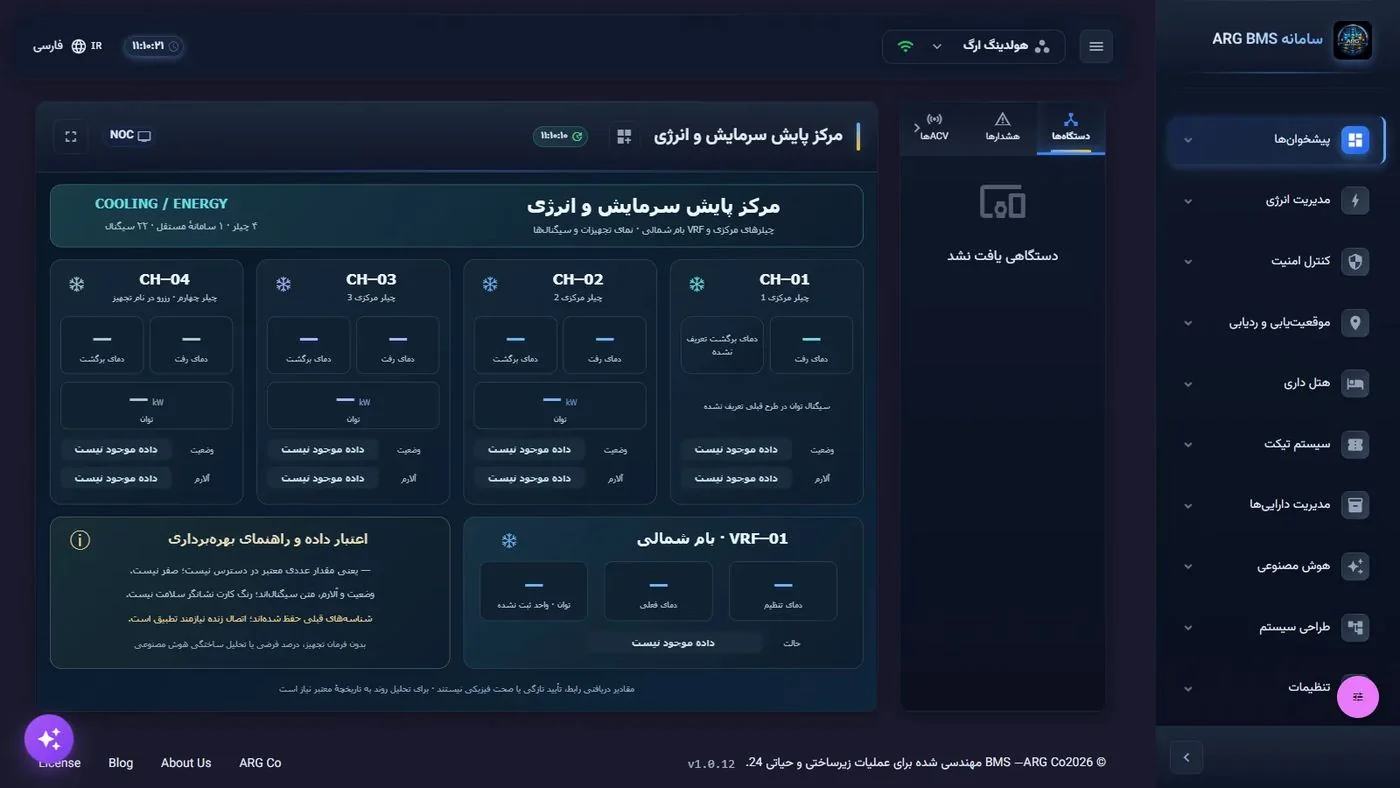Open the License footer link
The width and height of the screenshot is (1400, 788).
[60, 763]
